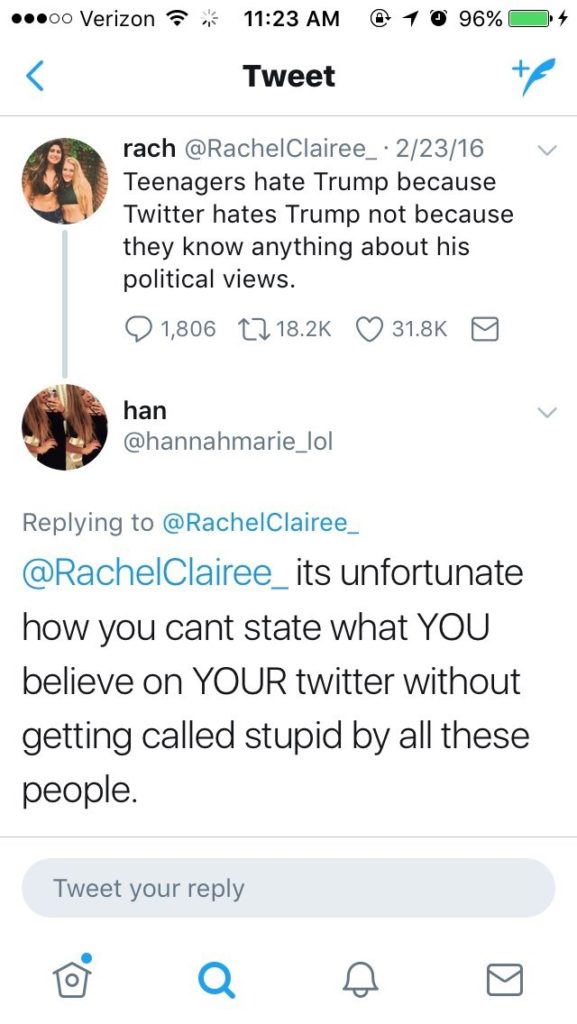Tap the battery indicator in status bar
The width and height of the screenshot is (577, 1024).
tap(531, 19)
